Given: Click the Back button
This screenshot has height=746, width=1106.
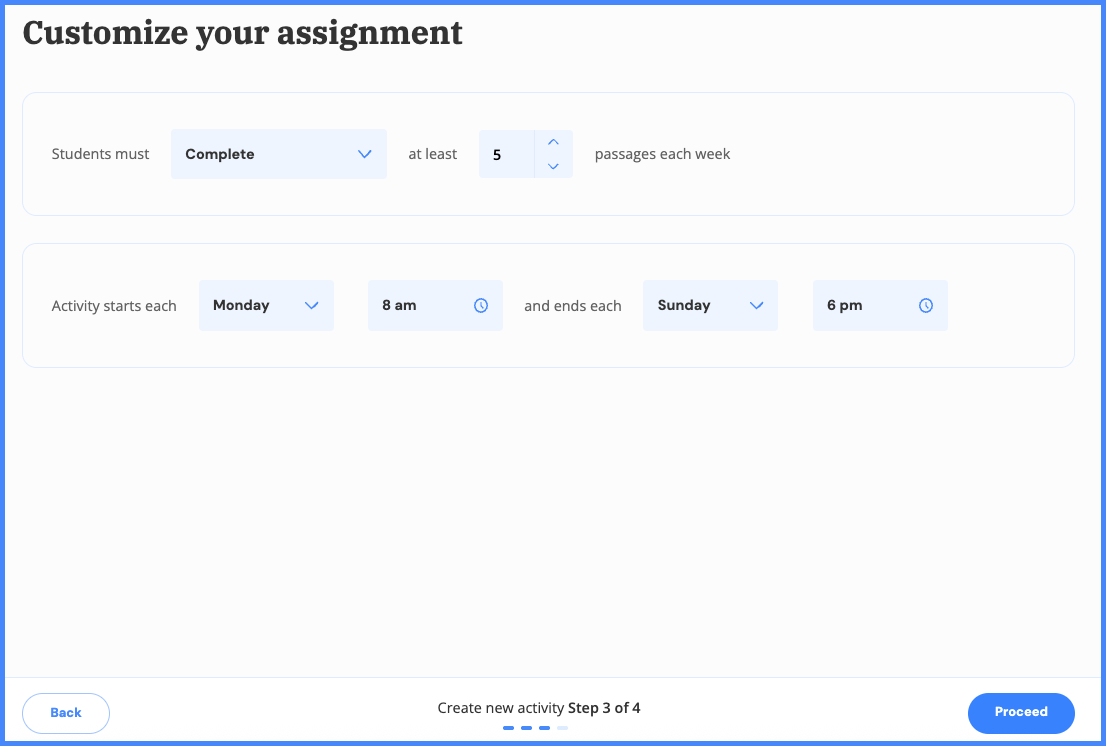Looking at the screenshot, I should (65, 712).
